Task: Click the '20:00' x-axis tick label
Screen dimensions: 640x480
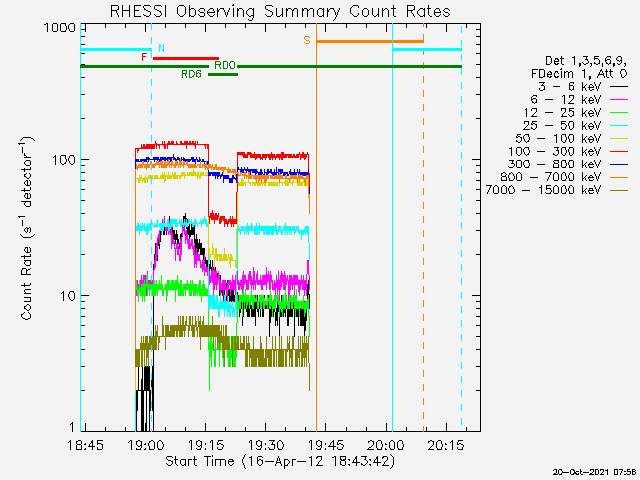Action: (x=386, y=445)
